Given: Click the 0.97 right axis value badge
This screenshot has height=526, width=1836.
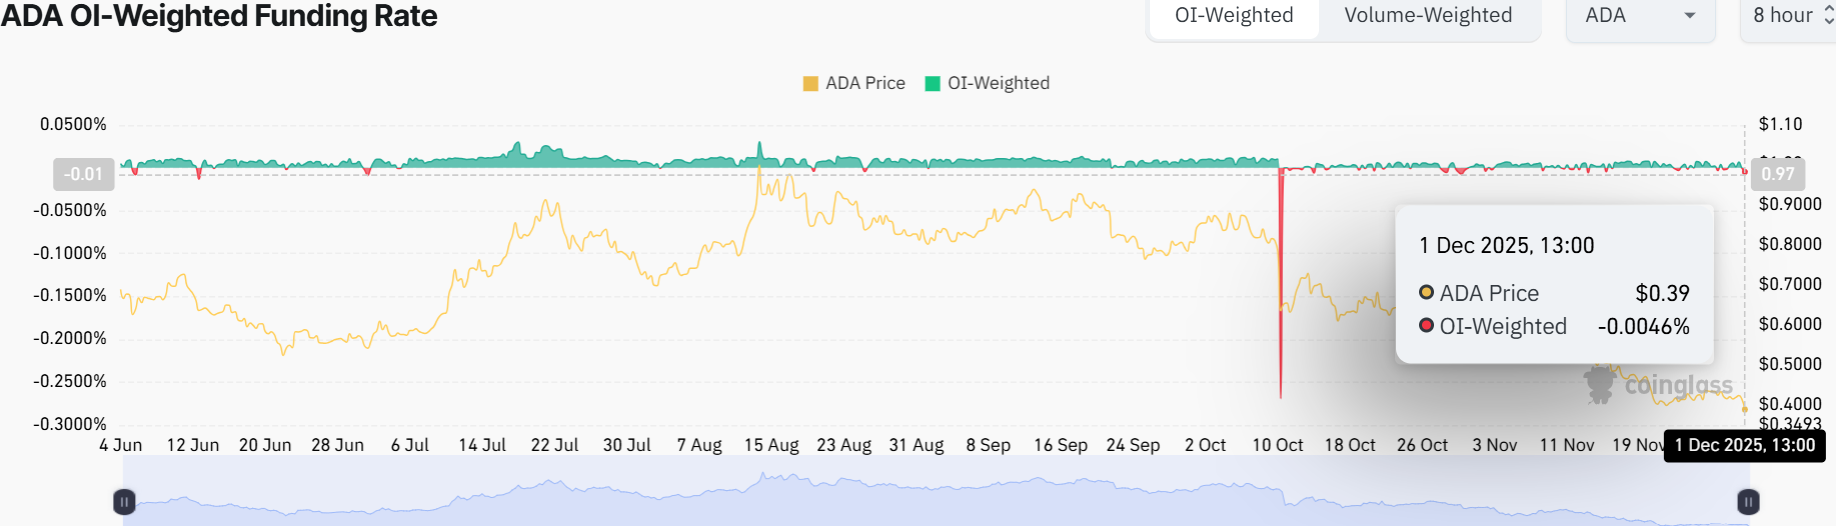Looking at the screenshot, I should point(1777,174).
